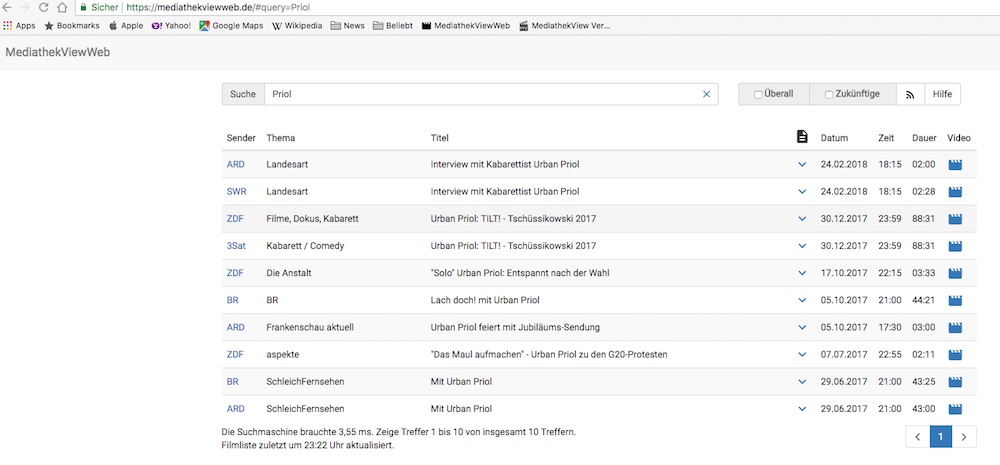Click the RSS feed icon button
Viewport: 1000px width, 465px height.
click(x=910, y=94)
